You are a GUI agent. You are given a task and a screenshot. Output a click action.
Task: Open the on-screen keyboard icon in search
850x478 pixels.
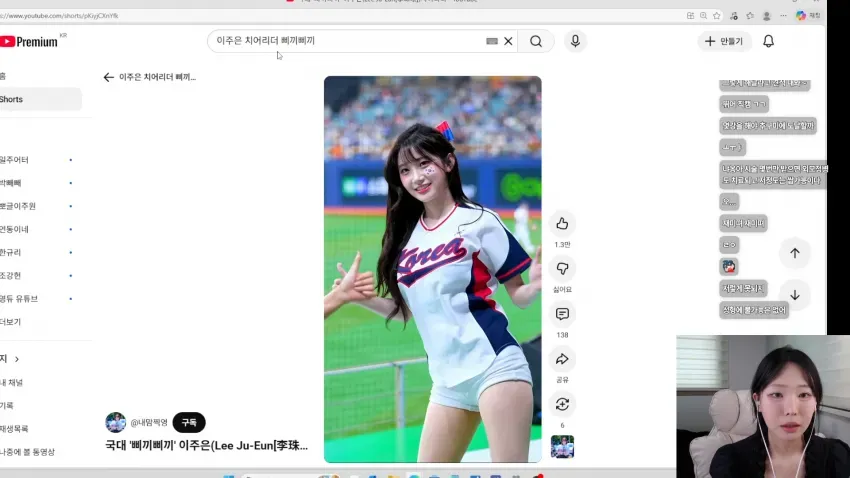492,41
